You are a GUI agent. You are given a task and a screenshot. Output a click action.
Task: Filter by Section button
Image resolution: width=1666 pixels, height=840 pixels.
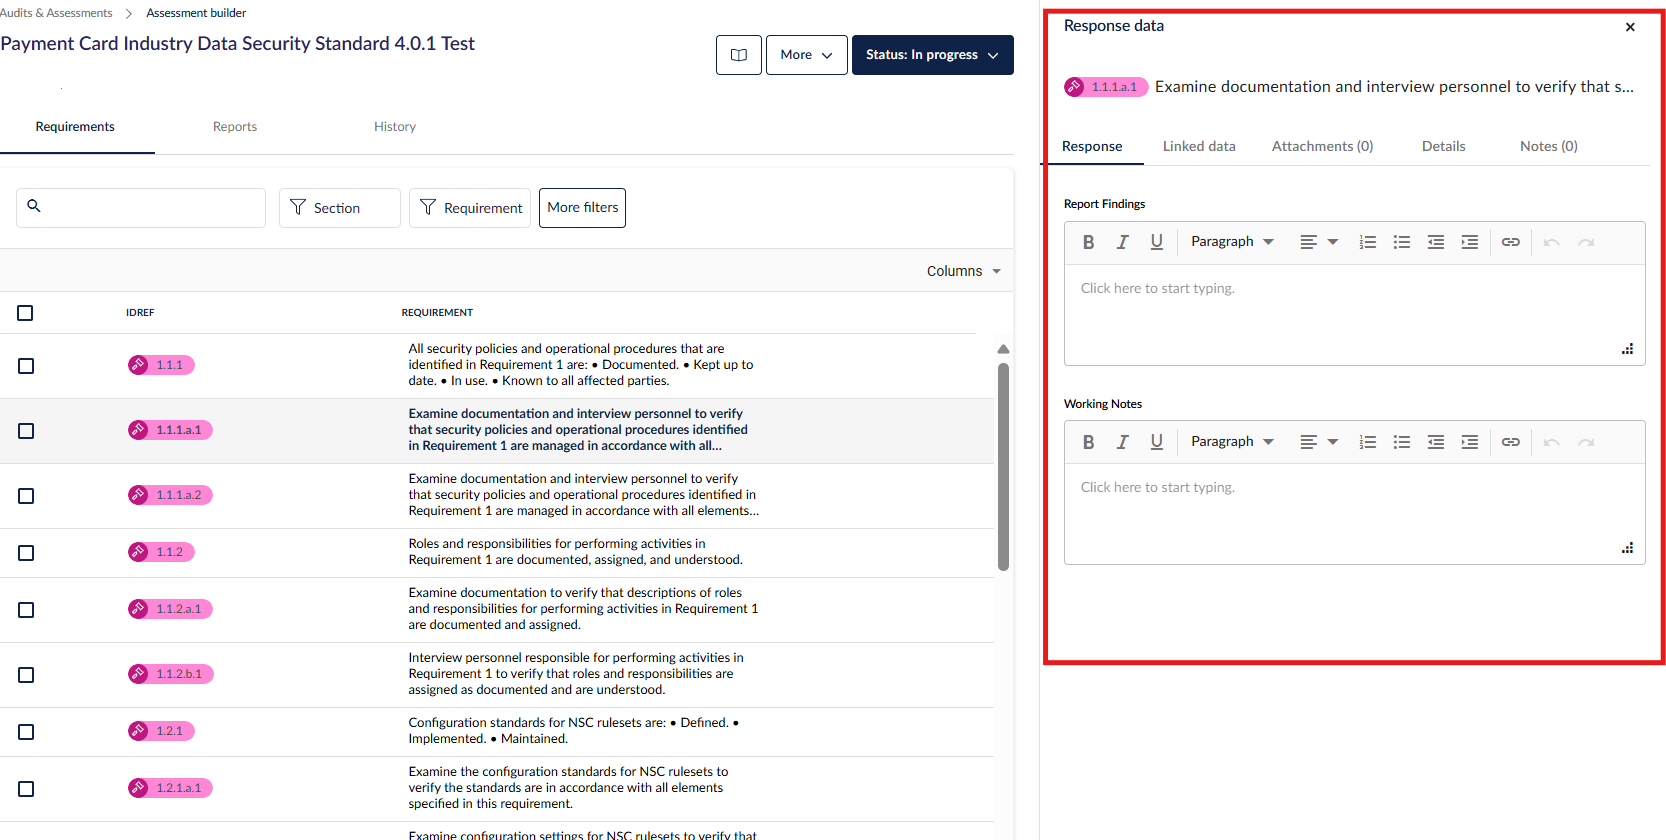click(x=339, y=208)
